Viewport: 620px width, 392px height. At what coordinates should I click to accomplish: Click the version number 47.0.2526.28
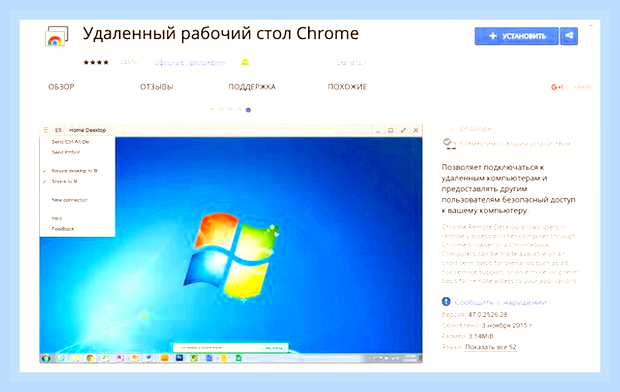point(488,314)
